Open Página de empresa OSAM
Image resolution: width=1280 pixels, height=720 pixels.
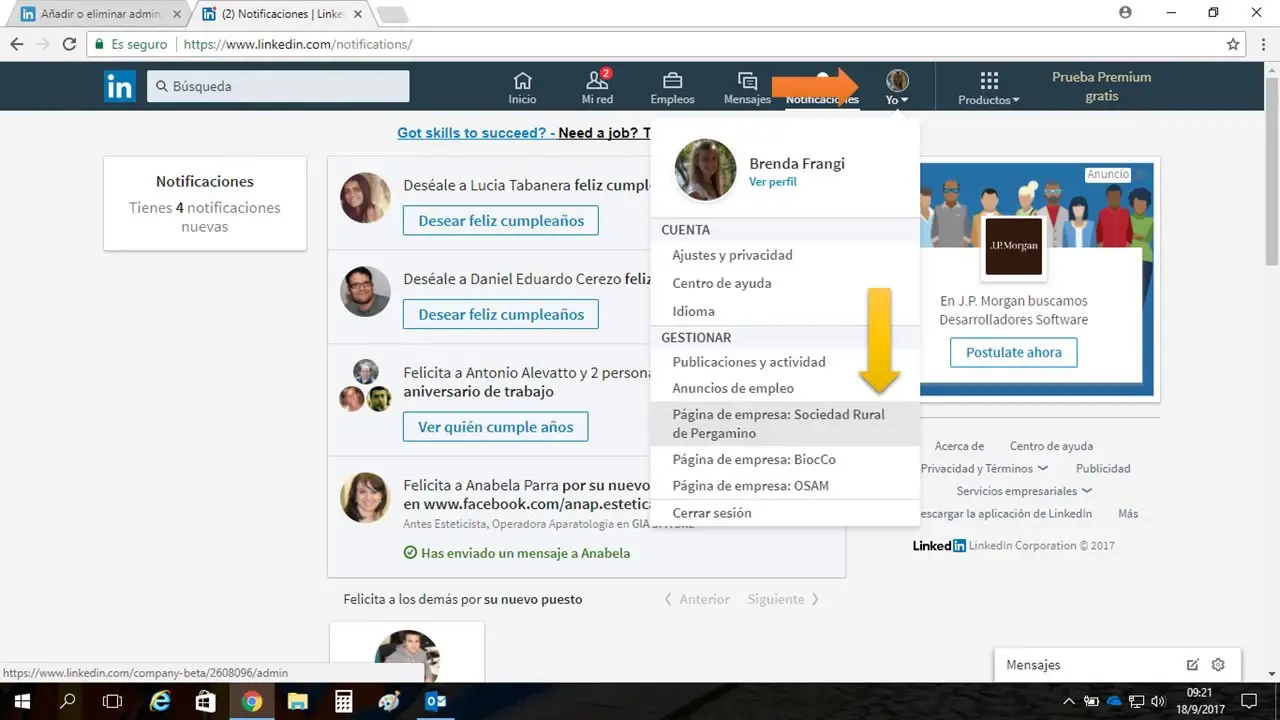coord(750,486)
